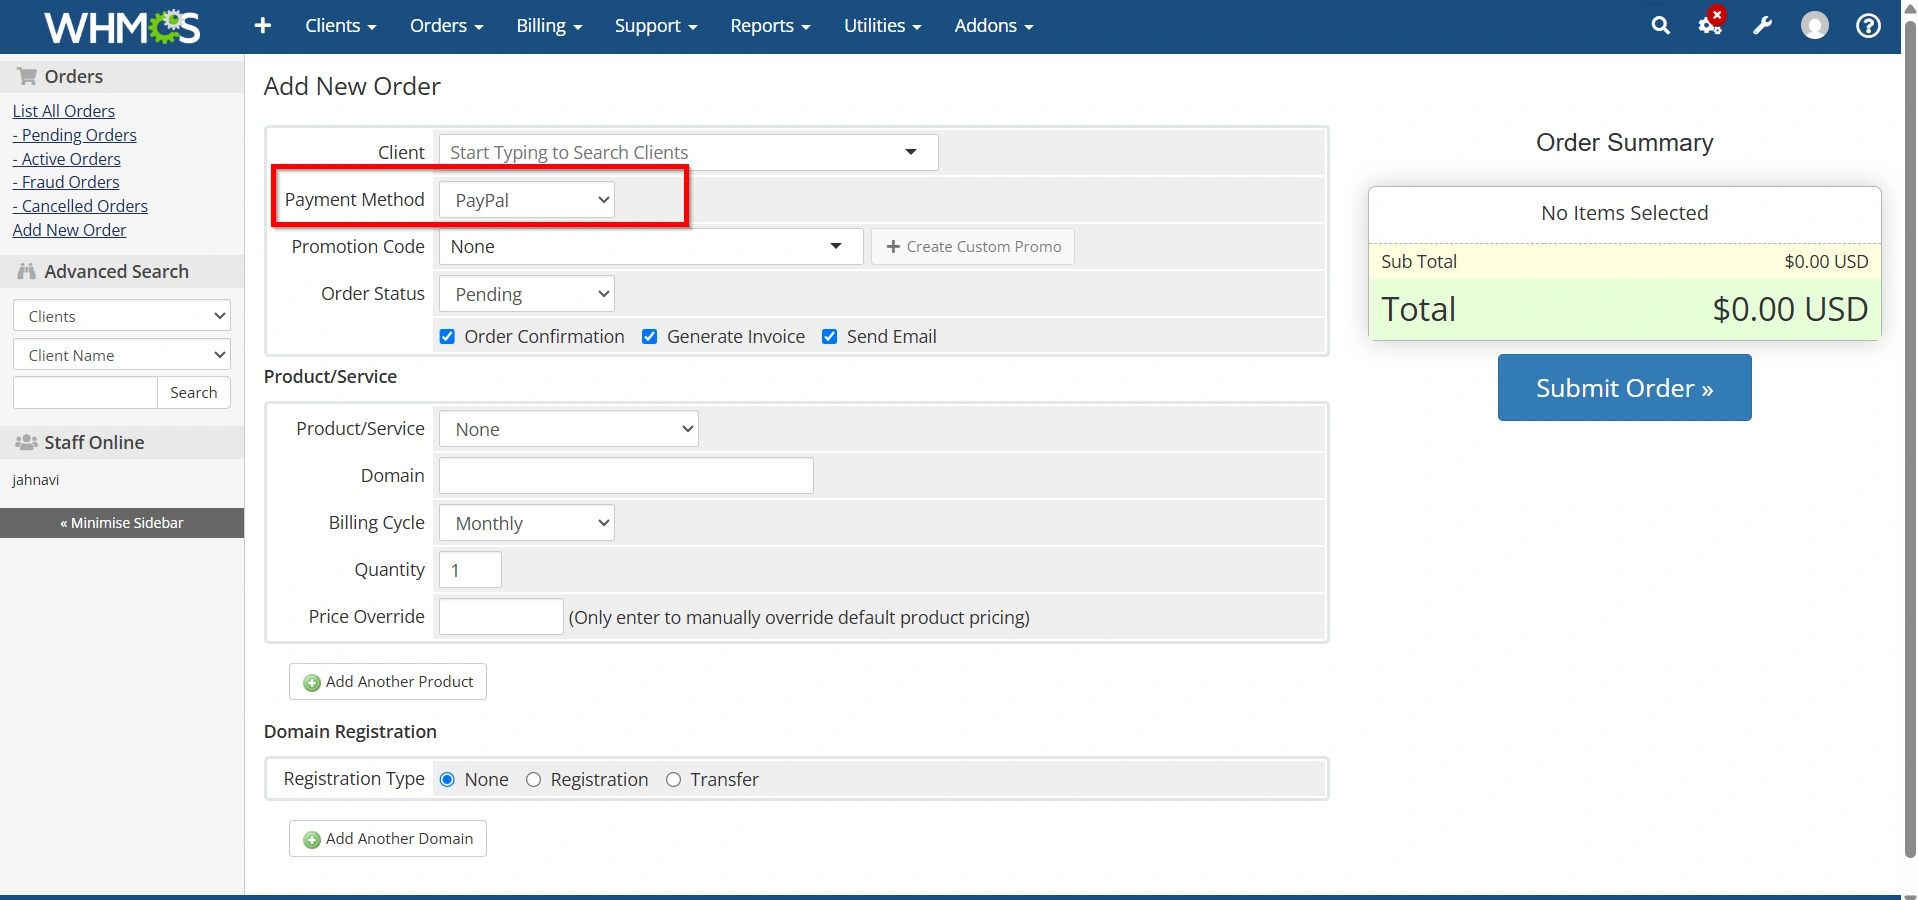Screen dimensions: 1918x900
Task: Click the WHMCS logo
Action: (x=122, y=27)
